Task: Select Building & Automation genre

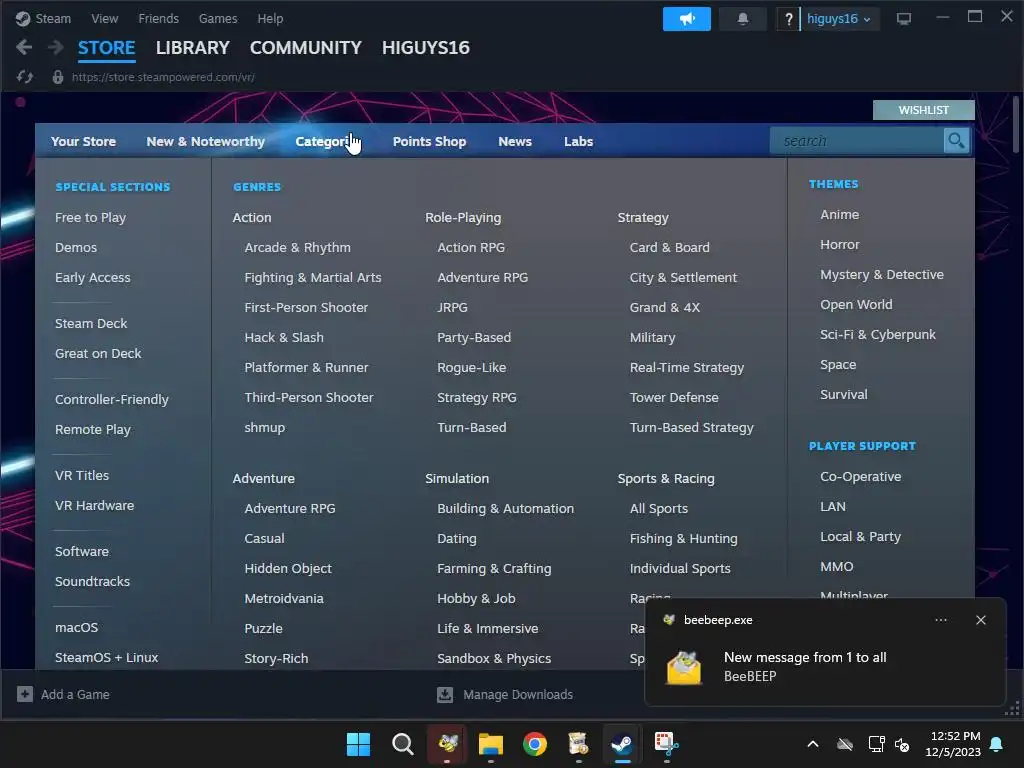Action: [x=505, y=508]
